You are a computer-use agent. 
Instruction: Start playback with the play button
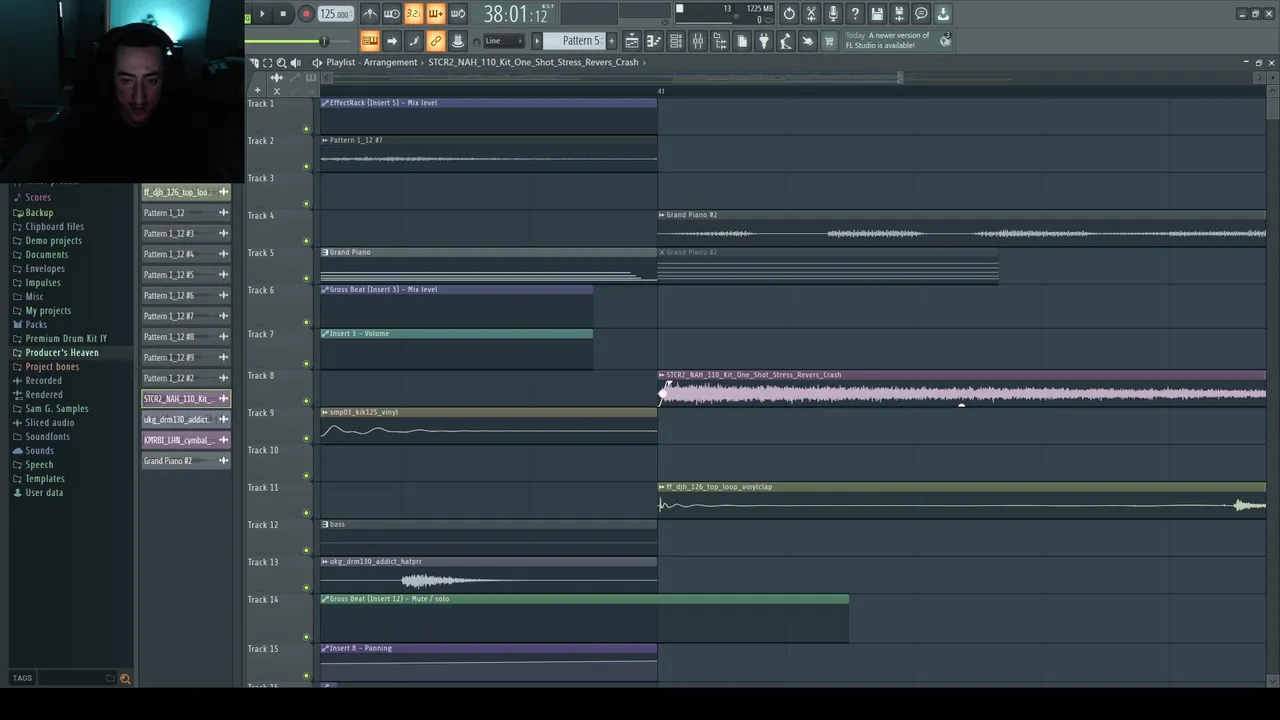262,14
